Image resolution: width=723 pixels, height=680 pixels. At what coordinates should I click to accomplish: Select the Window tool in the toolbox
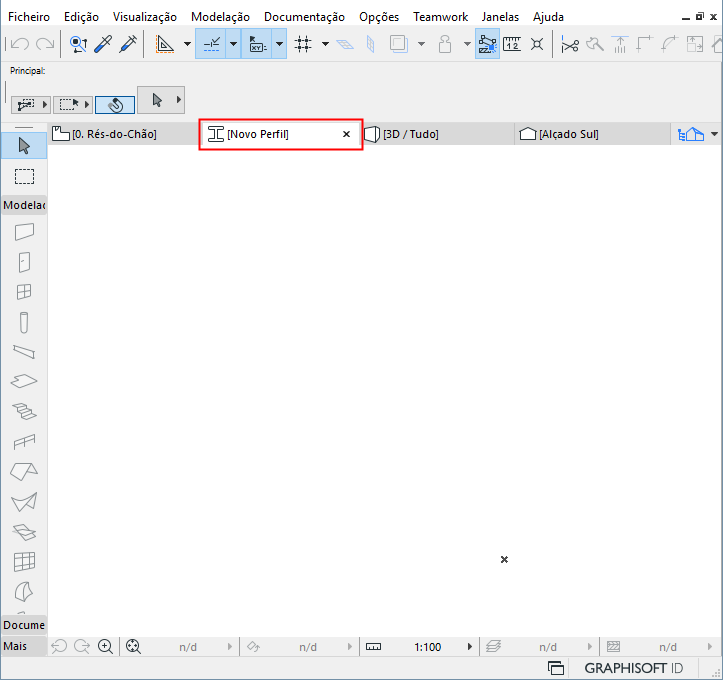click(24, 292)
